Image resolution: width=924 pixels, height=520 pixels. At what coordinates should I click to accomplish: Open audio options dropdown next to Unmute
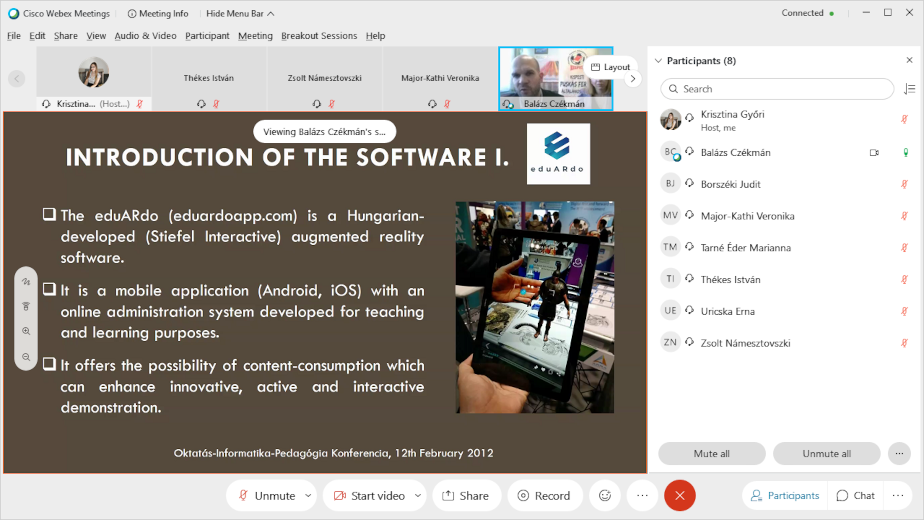point(308,496)
